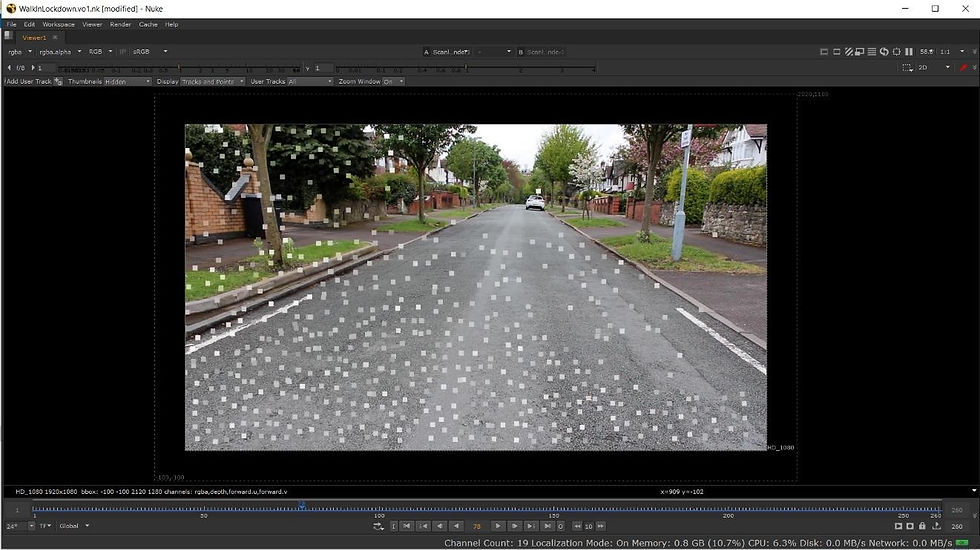The height and width of the screenshot is (550, 980).
Task: Open the rgba.alpha channel dropdown
Action: coord(60,52)
